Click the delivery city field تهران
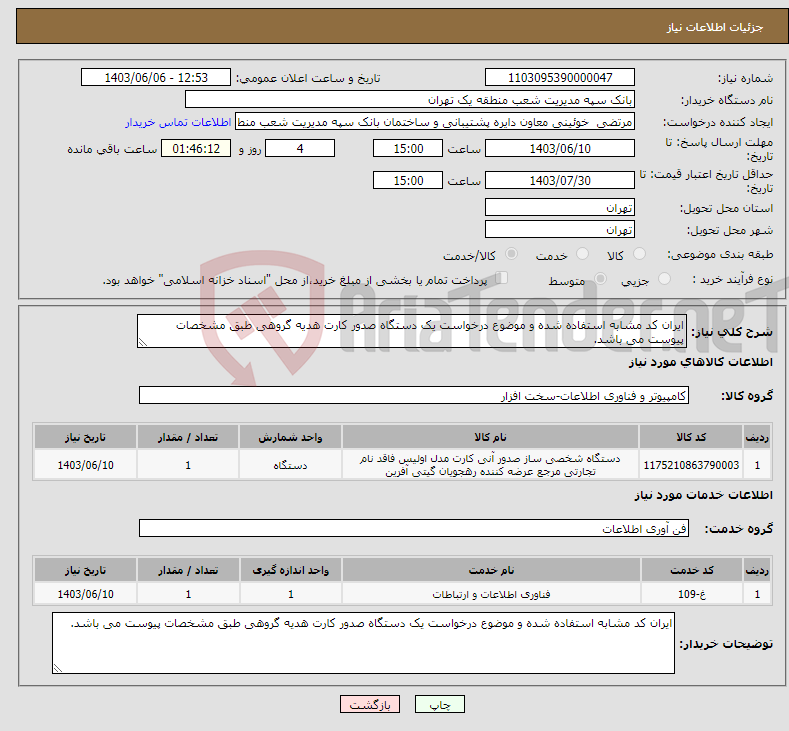The height and width of the screenshot is (731, 789). (x=560, y=229)
